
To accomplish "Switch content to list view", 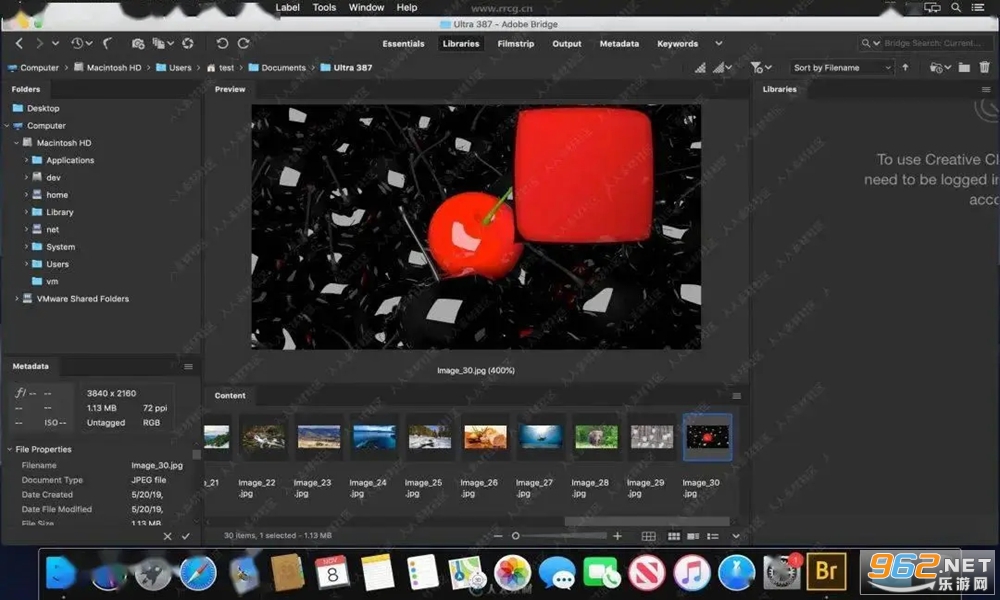I will (713, 536).
